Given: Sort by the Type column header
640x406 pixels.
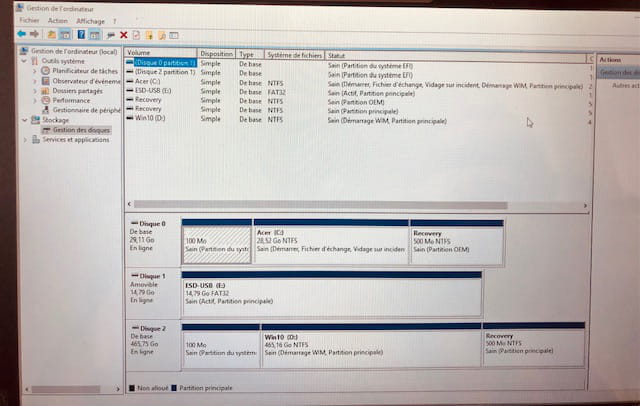Looking at the screenshot, I should [250, 54].
